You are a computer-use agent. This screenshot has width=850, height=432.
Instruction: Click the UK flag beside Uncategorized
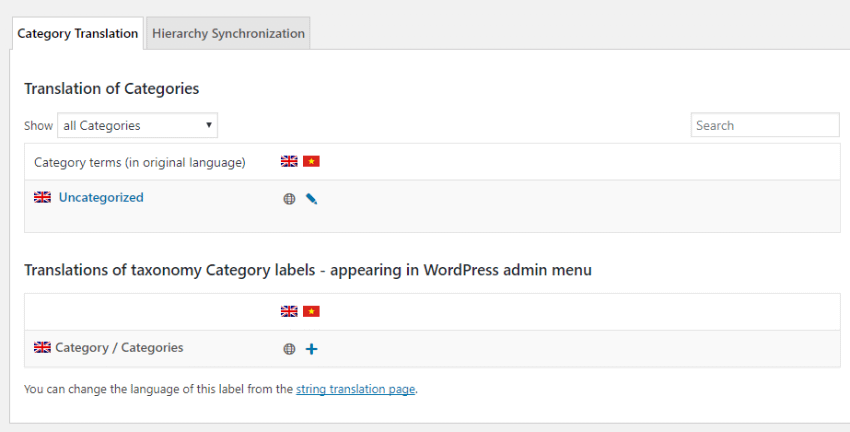(42, 197)
